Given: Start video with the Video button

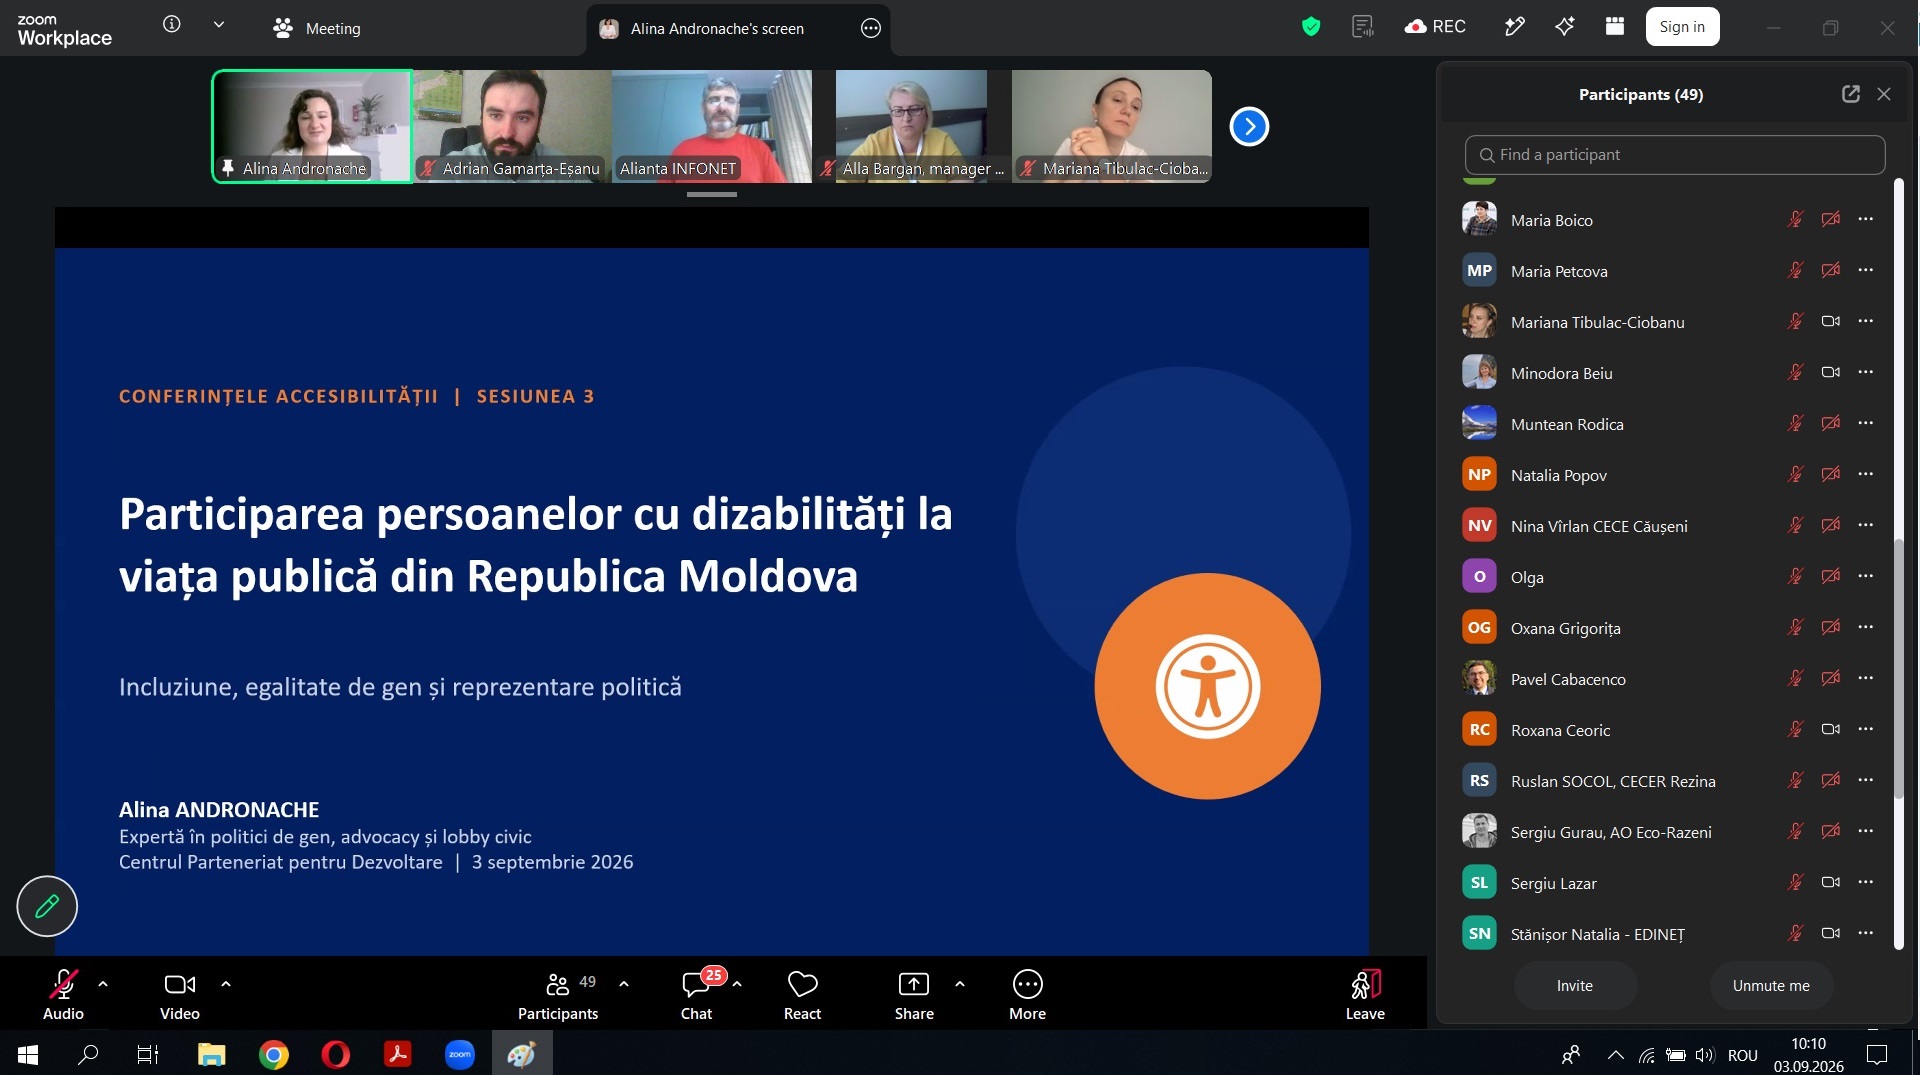Looking at the screenshot, I should click(180, 994).
